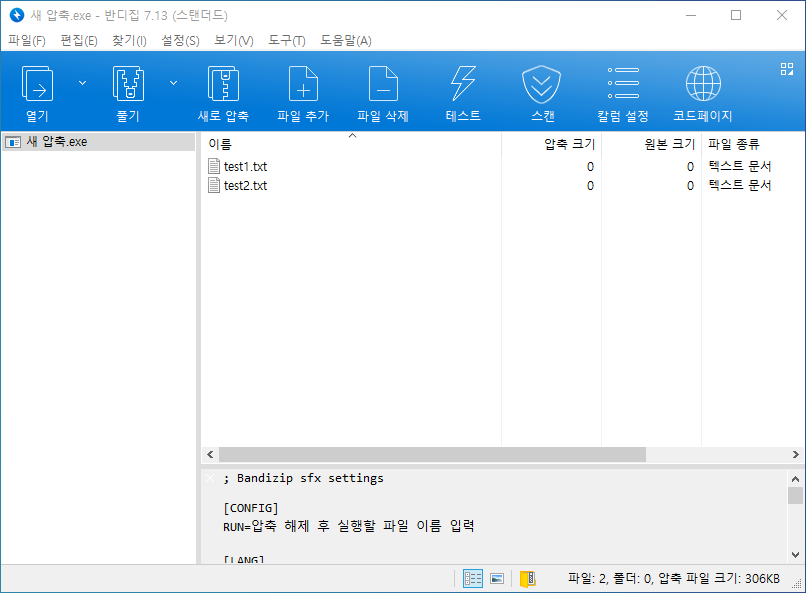This screenshot has width=806, height=593.
Task: Sort by the 이름 column header
Action: tap(352, 144)
